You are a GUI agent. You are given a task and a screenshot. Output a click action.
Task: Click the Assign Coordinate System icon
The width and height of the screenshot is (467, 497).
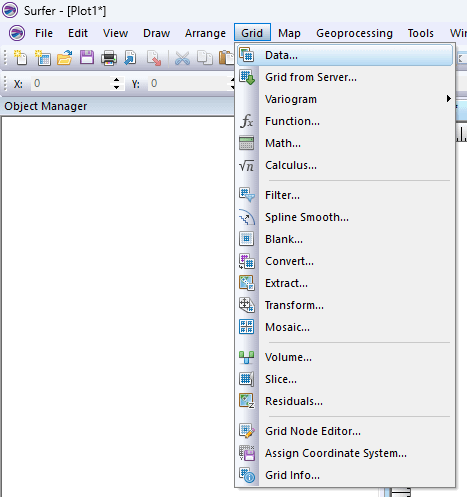click(247, 453)
